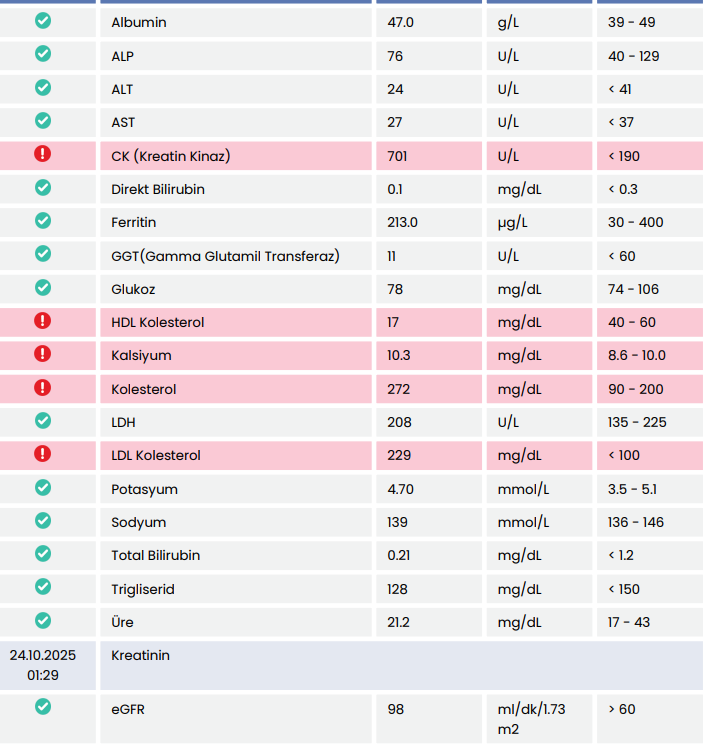Click the green check icon for eGFR
The height and width of the screenshot is (744, 717).
point(43,707)
